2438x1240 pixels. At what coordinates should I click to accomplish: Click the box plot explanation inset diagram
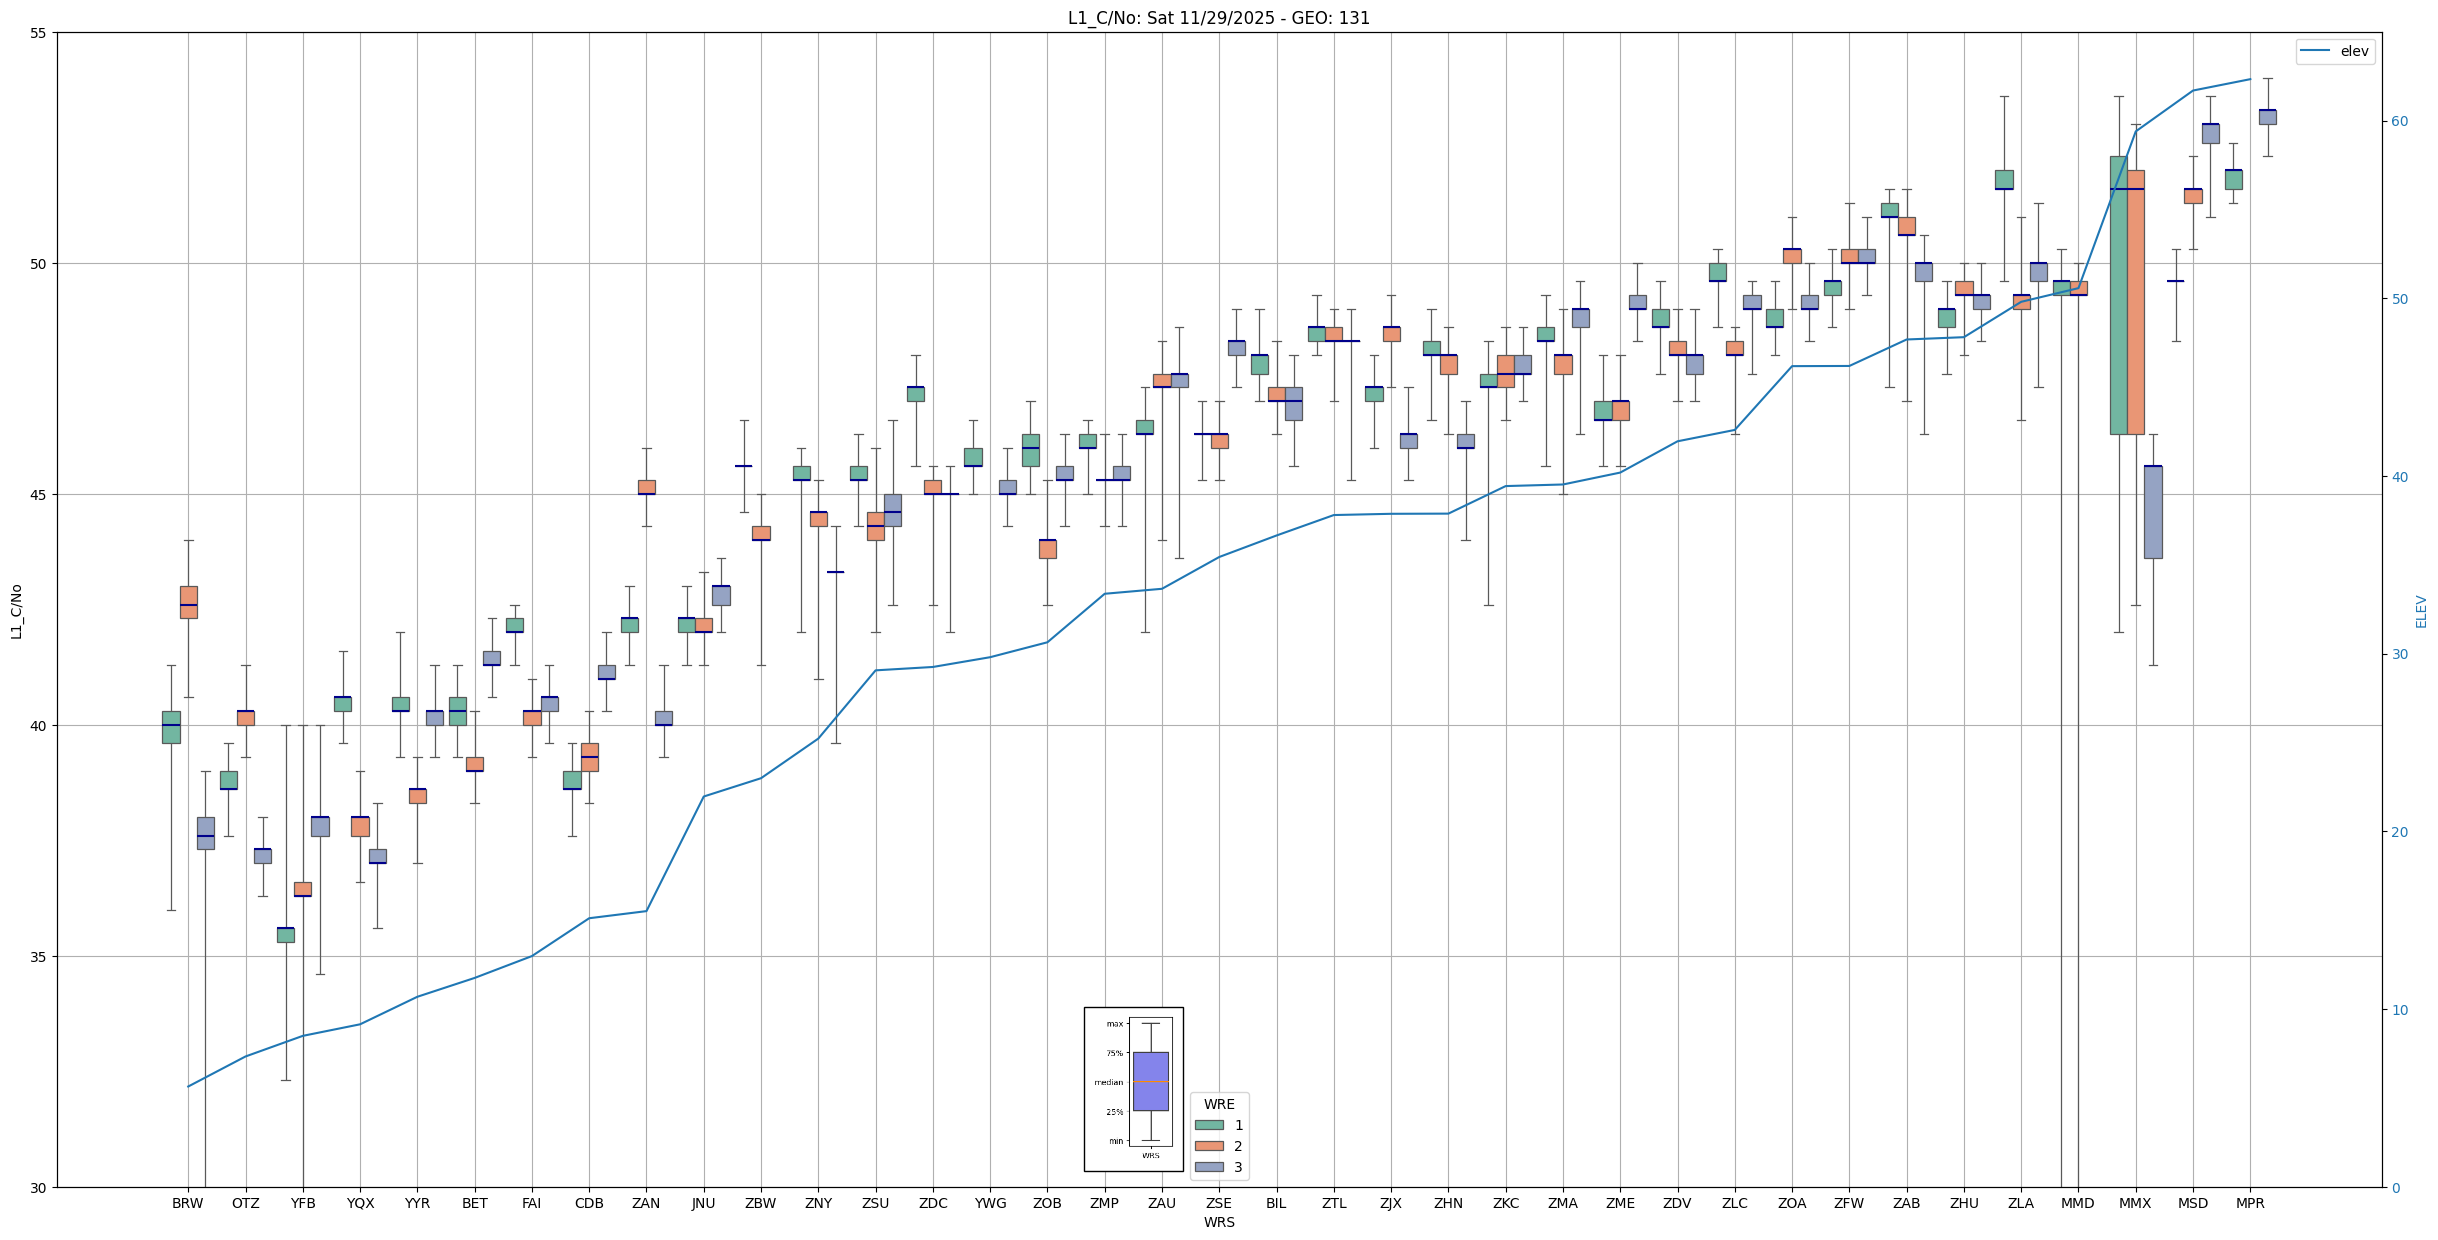[x=1133, y=1088]
